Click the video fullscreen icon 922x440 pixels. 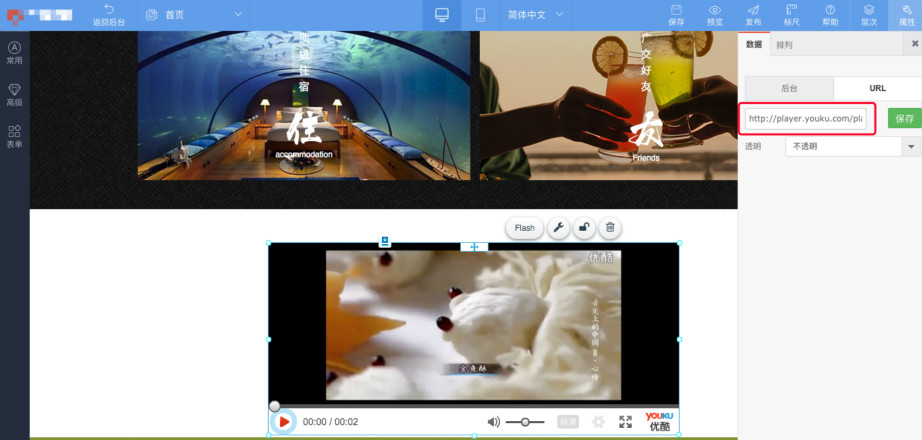[x=625, y=422]
